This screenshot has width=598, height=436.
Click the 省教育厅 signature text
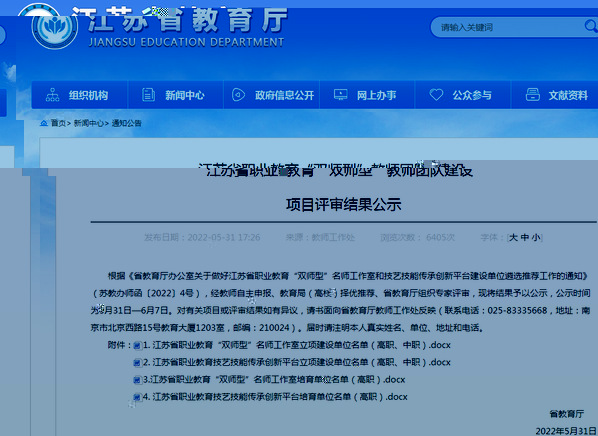[566, 414]
